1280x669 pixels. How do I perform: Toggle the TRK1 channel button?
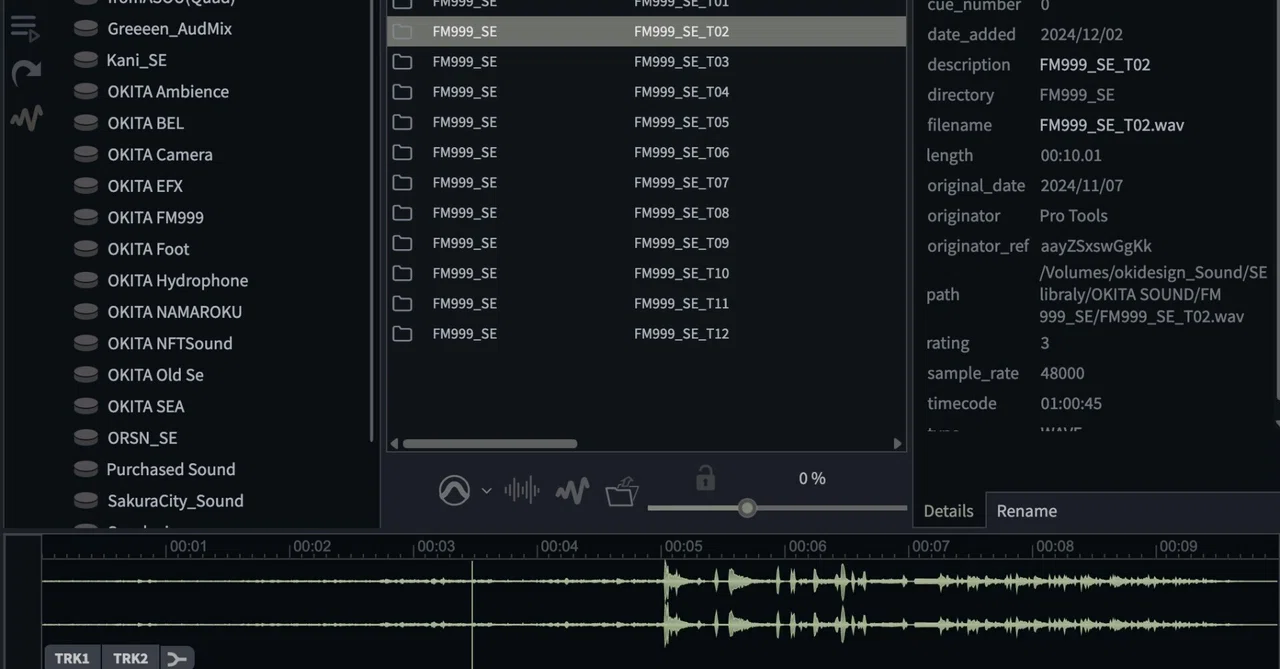tap(72, 658)
